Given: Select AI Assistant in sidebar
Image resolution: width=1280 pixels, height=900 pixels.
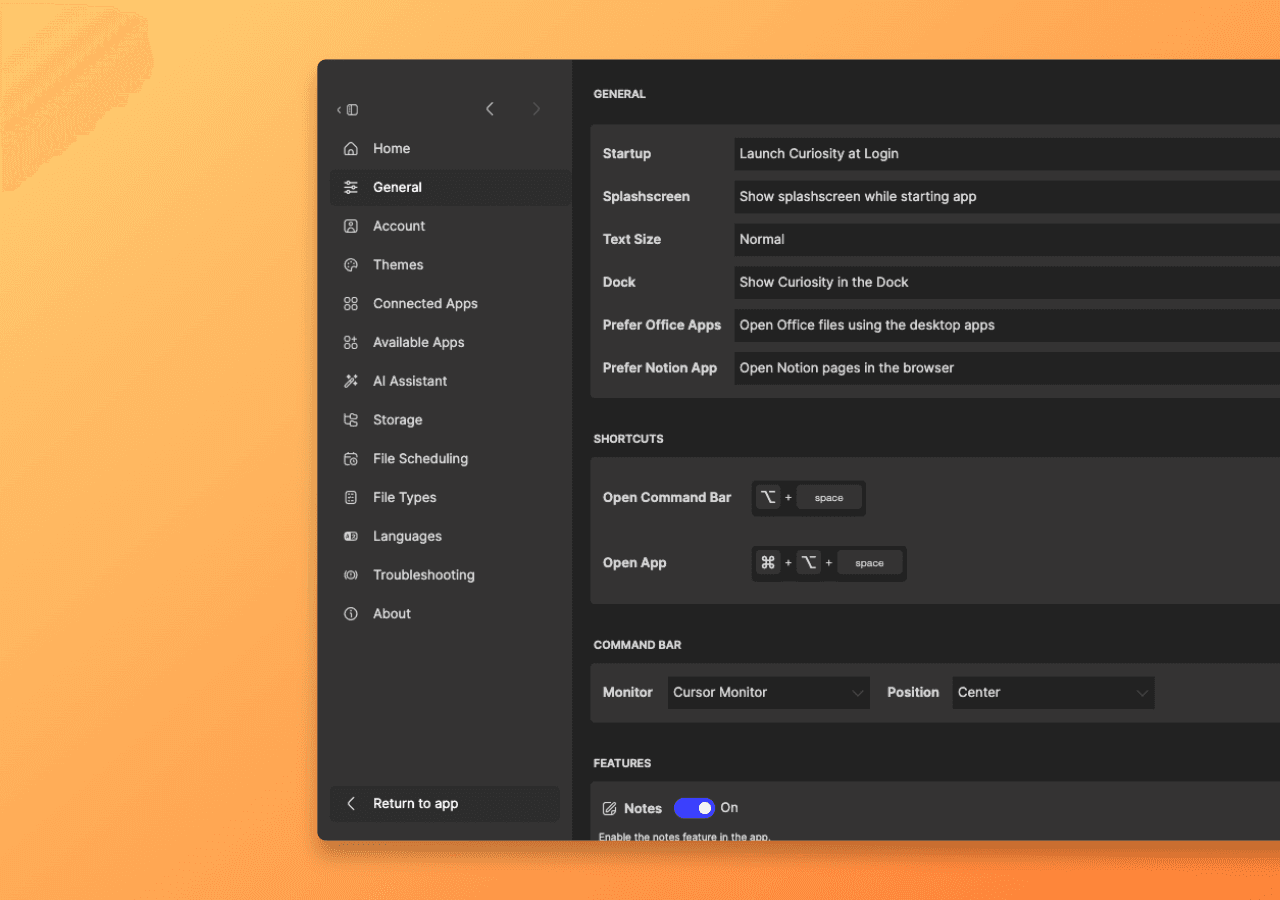Looking at the screenshot, I should click(450, 381).
